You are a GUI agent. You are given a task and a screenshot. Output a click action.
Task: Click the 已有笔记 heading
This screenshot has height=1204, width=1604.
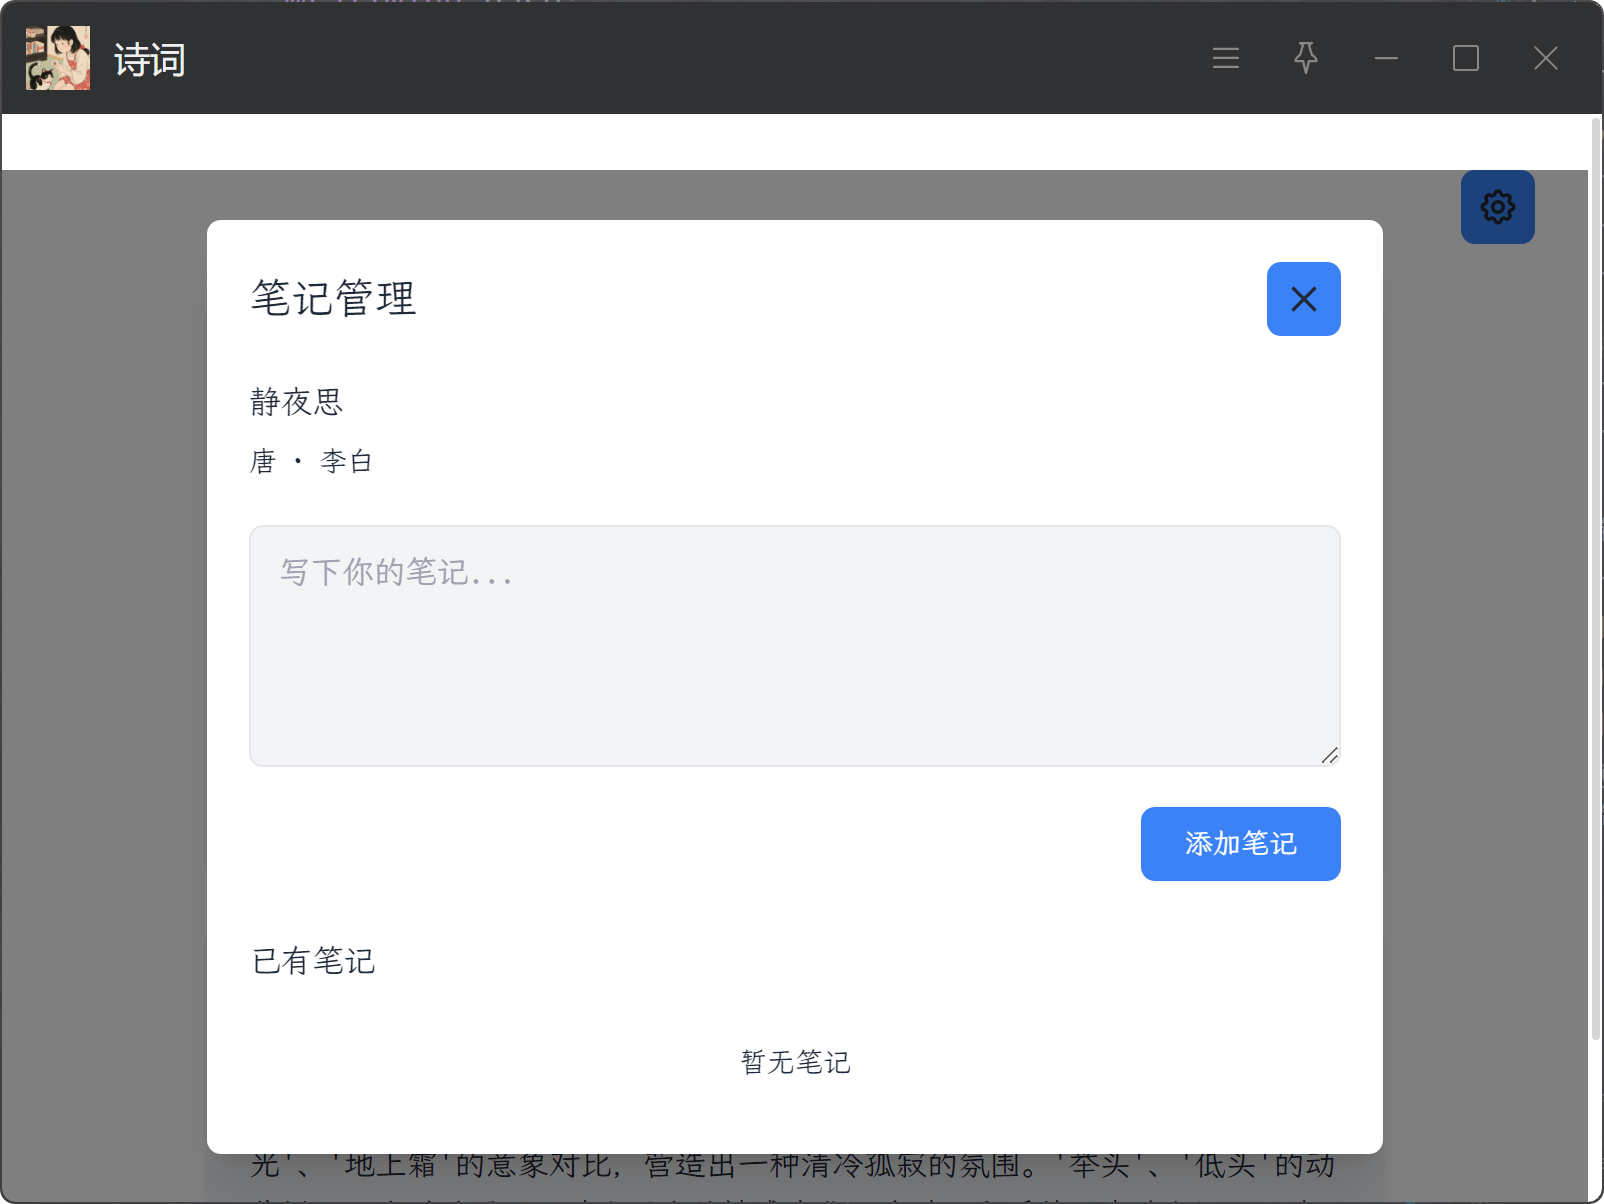pyautogui.click(x=314, y=961)
